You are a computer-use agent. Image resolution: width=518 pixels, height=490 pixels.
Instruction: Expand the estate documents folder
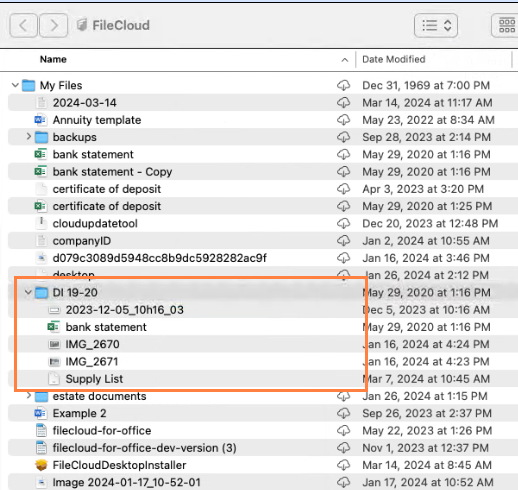28,396
